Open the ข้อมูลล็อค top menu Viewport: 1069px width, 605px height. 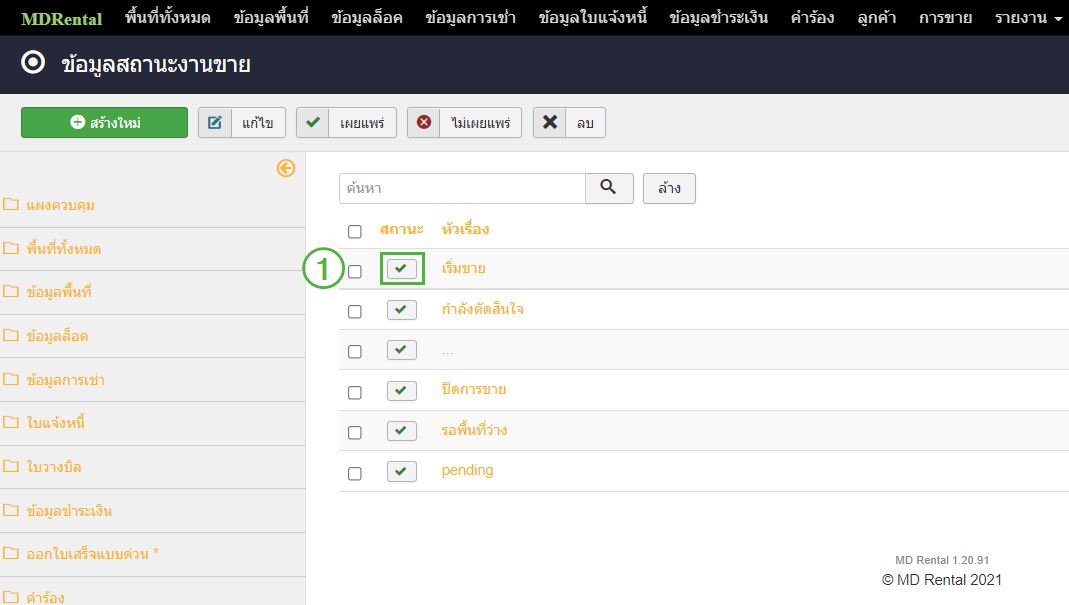coord(367,18)
